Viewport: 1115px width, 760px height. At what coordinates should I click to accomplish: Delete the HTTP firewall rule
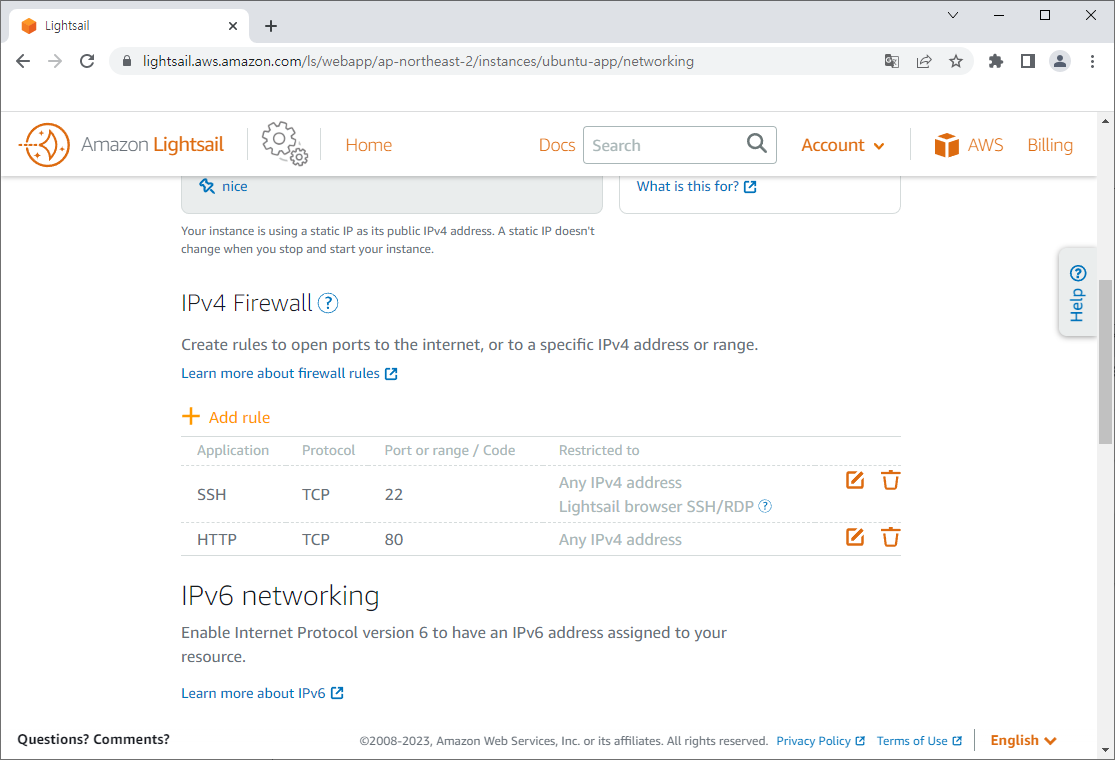[x=890, y=537]
